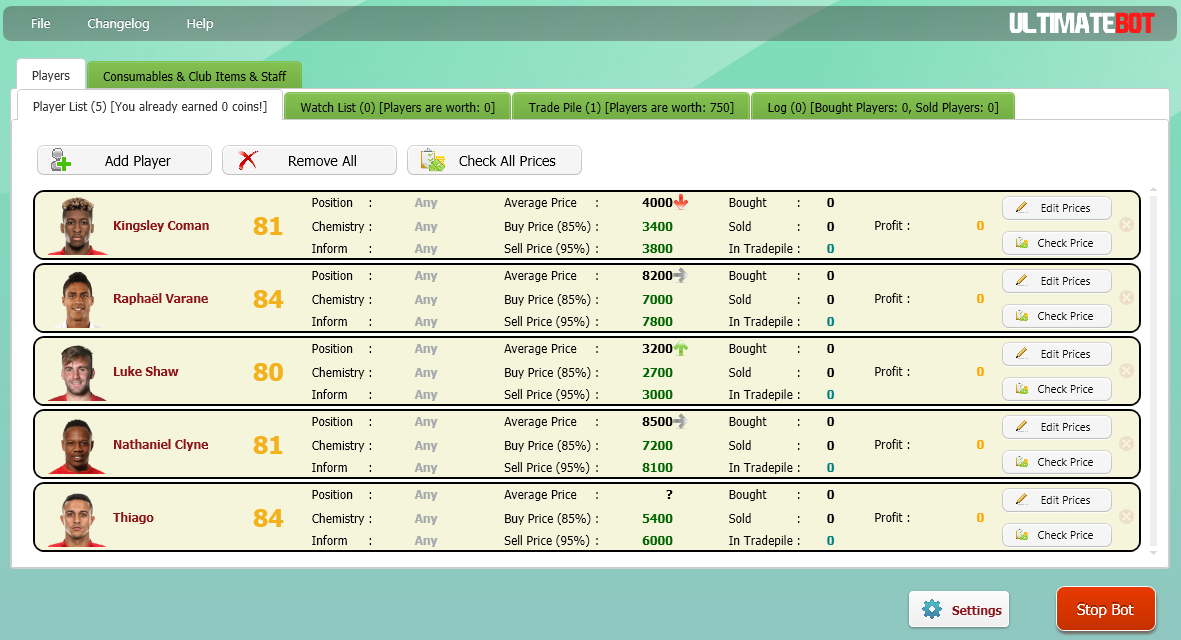Click the green up-arrow price trend for Shaw
The width and height of the screenshot is (1181, 640).
point(681,348)
